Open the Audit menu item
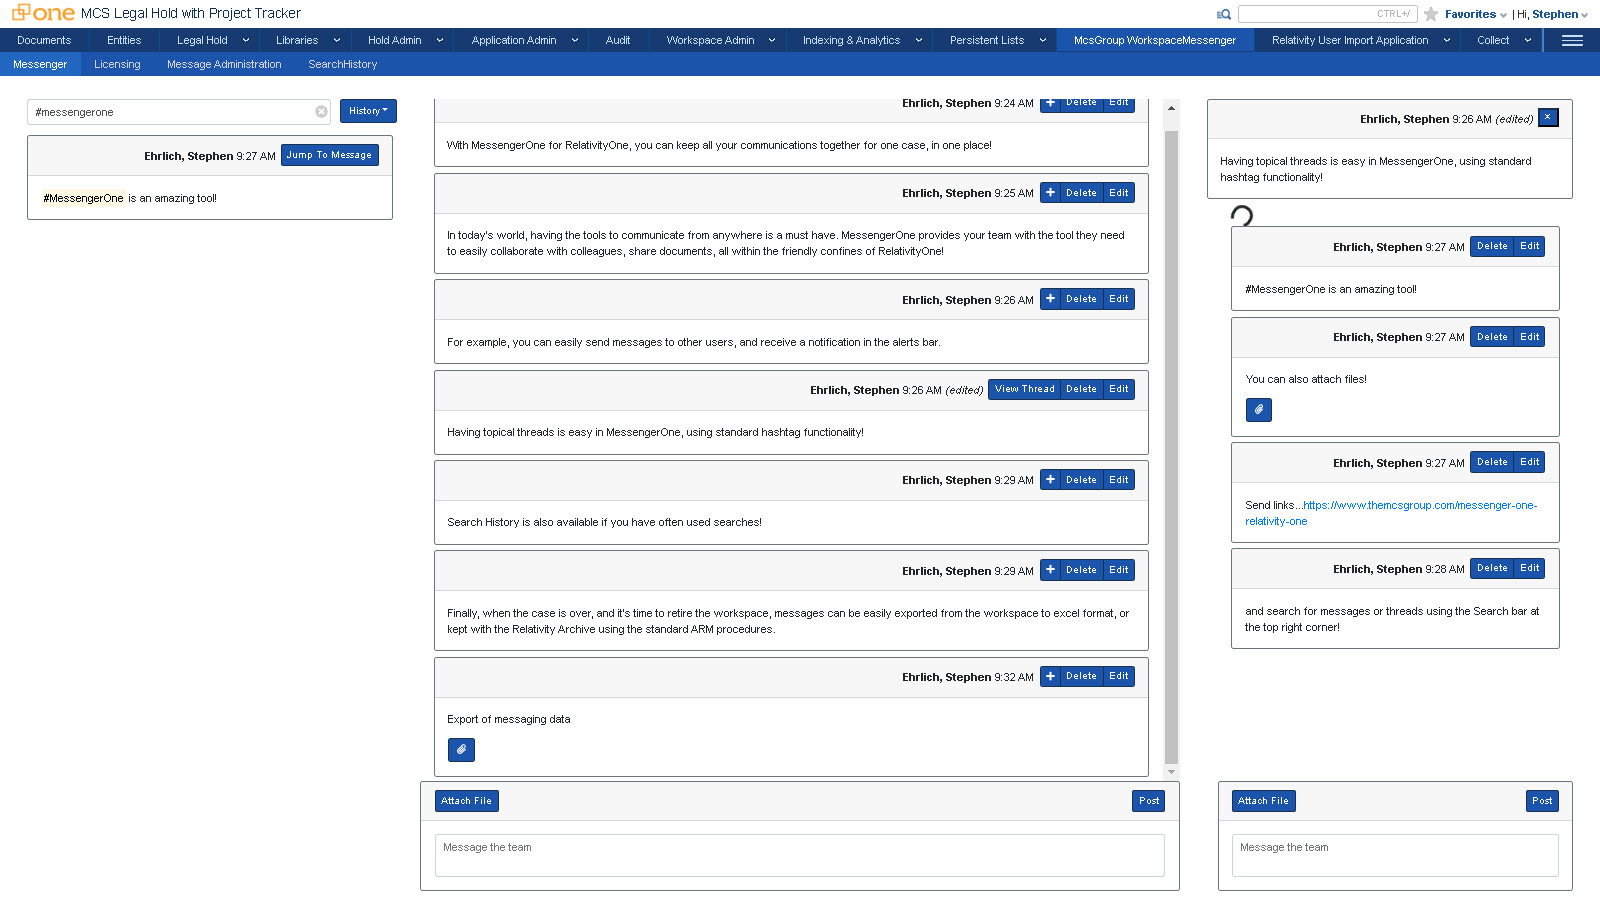The width and height of the screenshot is (1600, 900). [x=618, y=40]
